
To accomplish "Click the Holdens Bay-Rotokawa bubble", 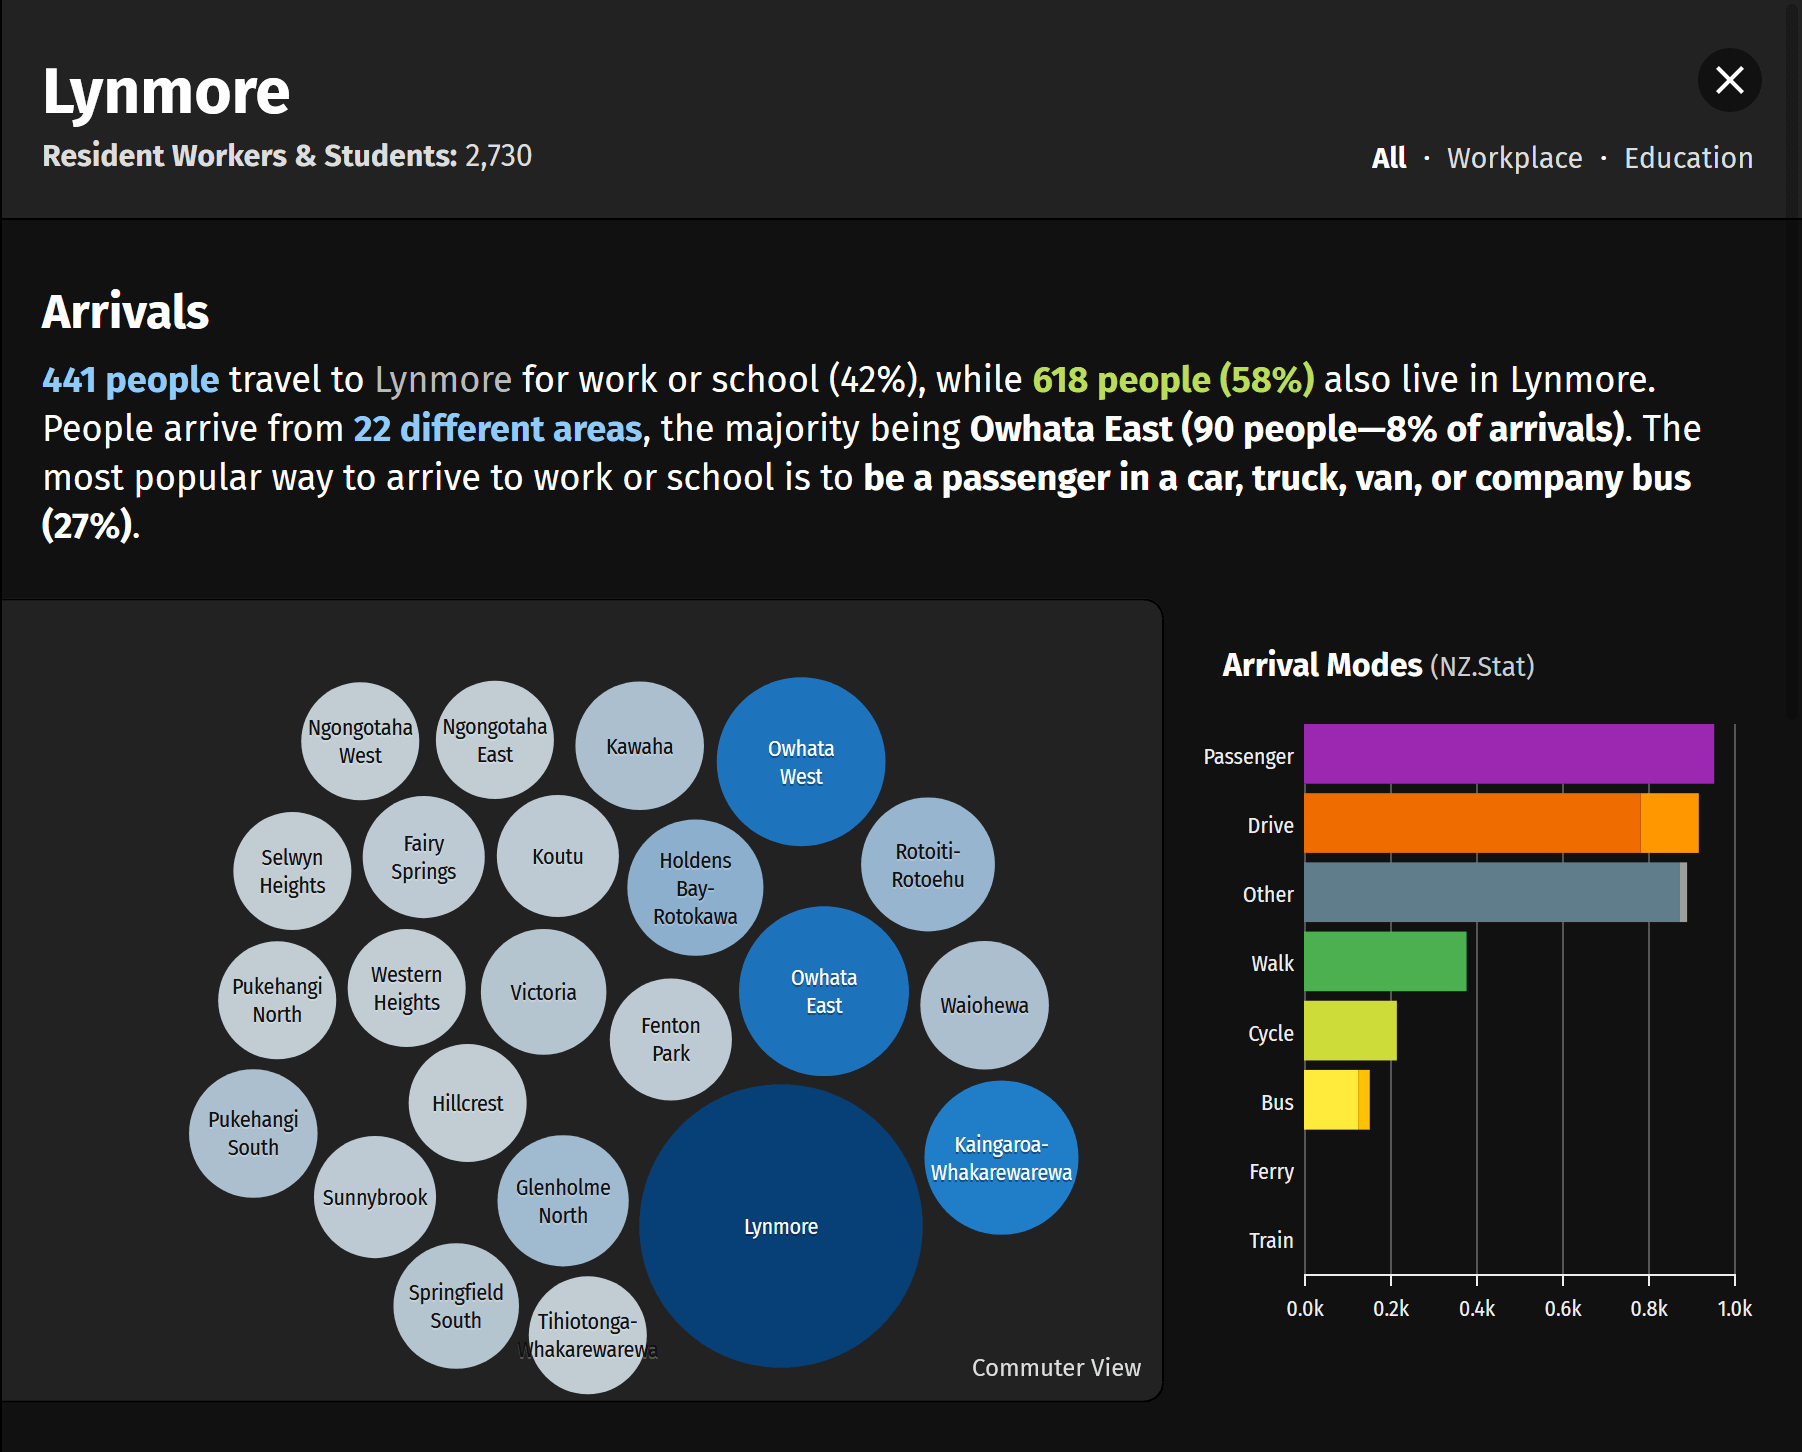I will 695,888.
